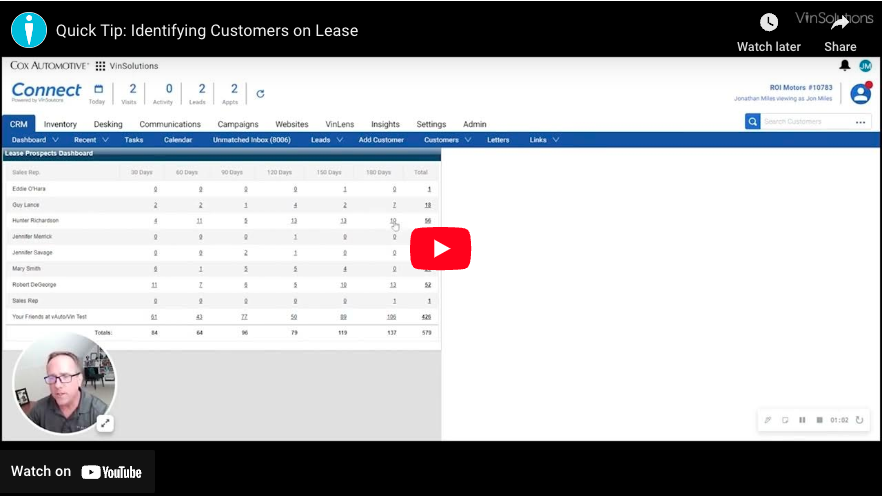882x496 pixels.
Task: Click the VinSolutions apps grid icon
Action: (100, 66)
